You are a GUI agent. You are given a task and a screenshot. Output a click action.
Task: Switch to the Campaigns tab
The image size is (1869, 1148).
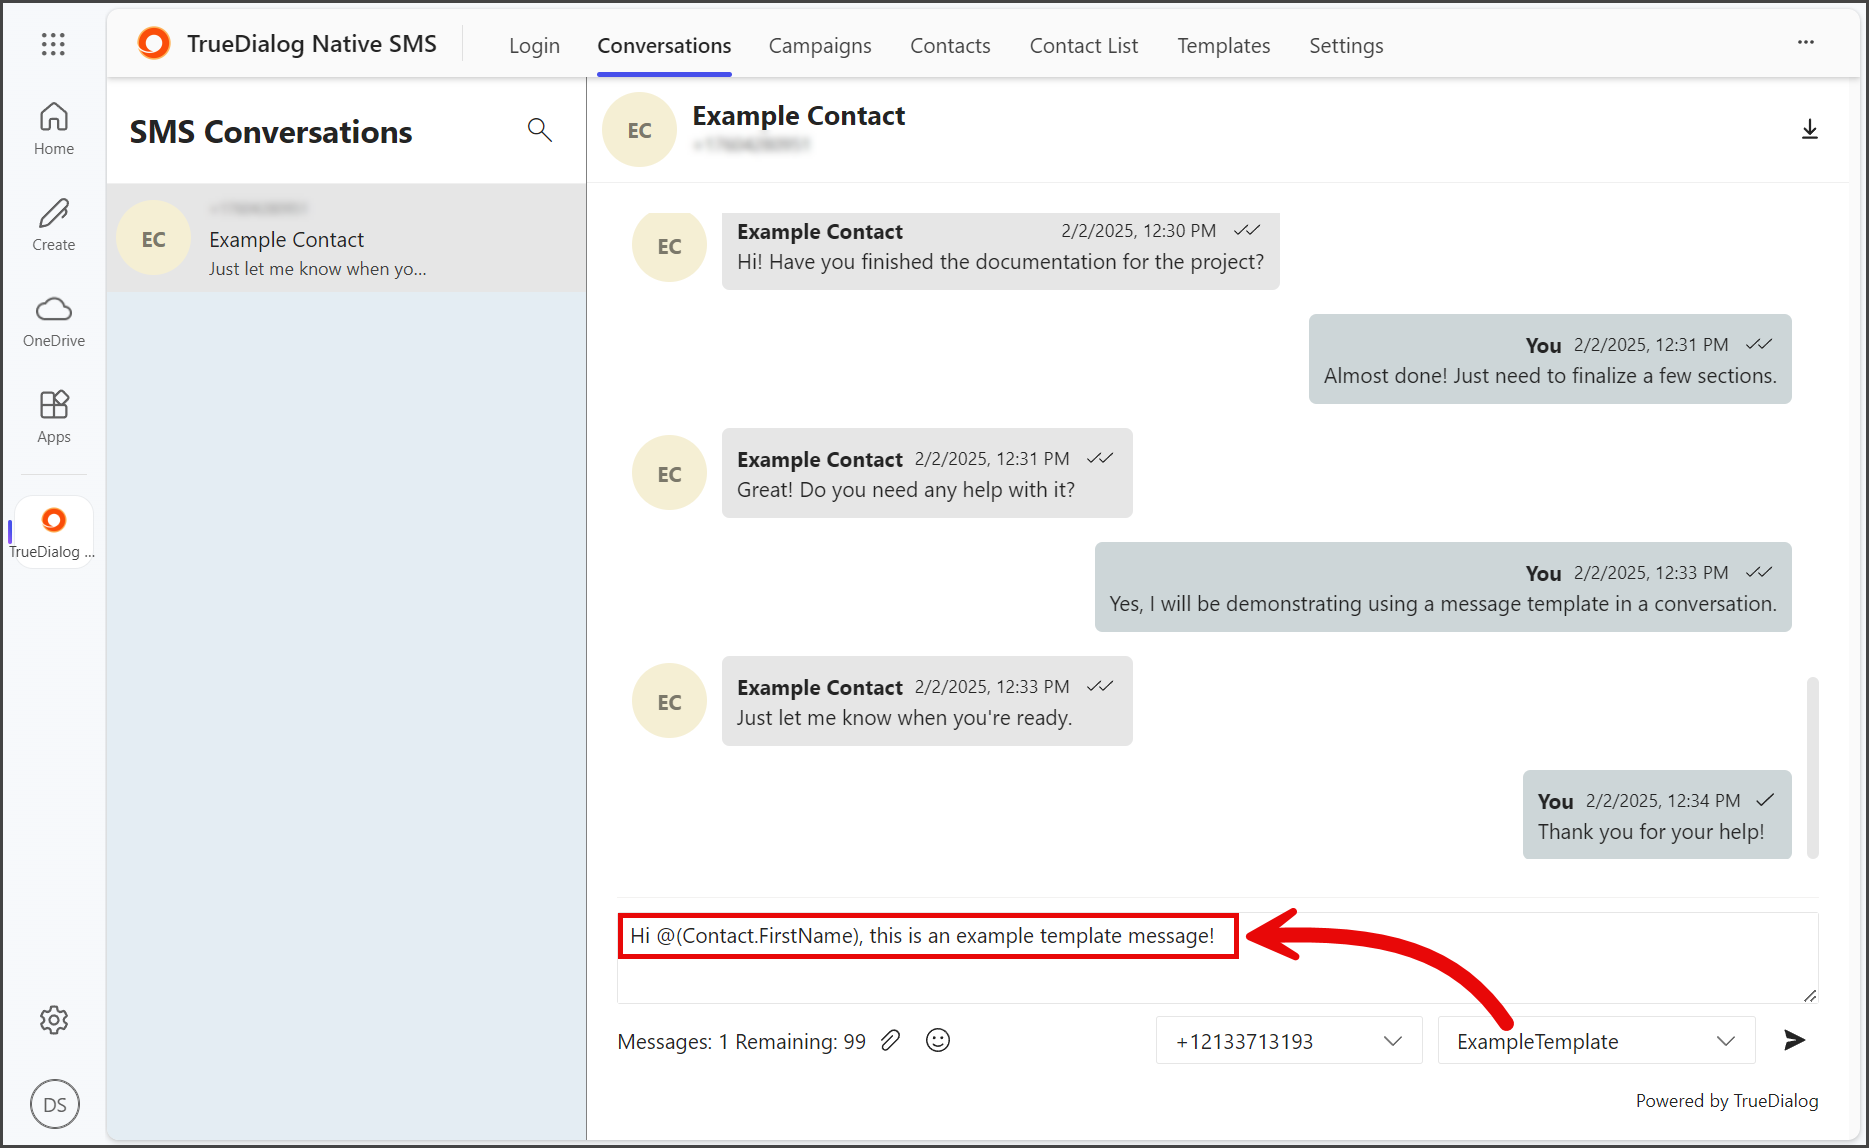[x=820, y=46]
